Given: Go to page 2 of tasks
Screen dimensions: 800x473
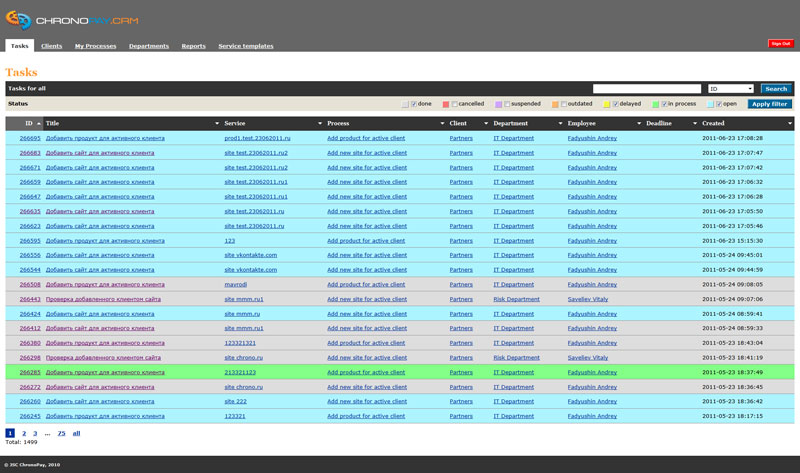Looking at the screenshot, I should pos(24,433).
